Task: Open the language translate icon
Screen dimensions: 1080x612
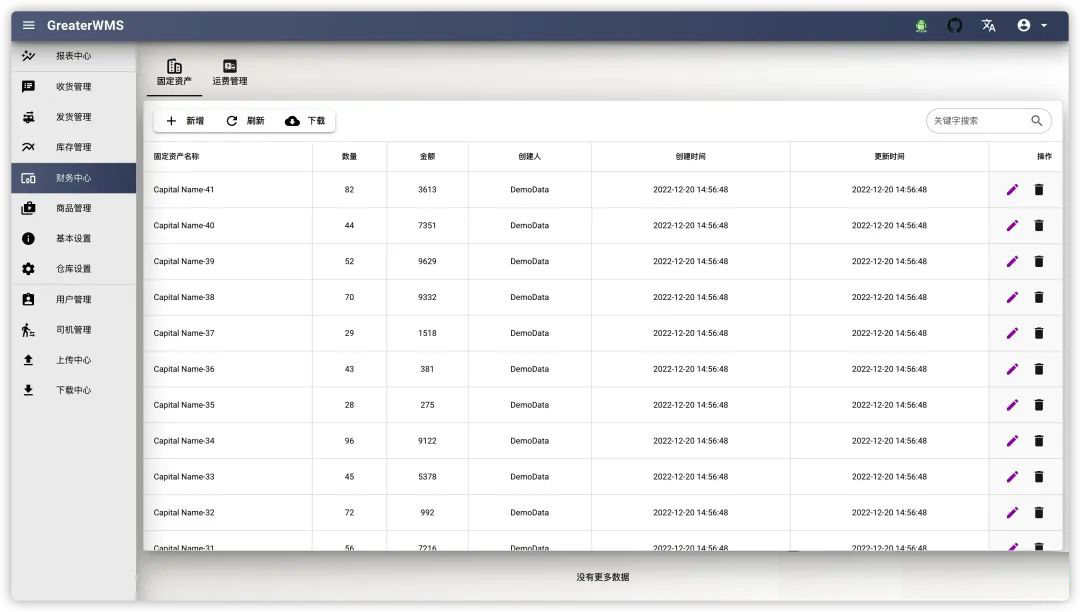Action: click(988, 25)
